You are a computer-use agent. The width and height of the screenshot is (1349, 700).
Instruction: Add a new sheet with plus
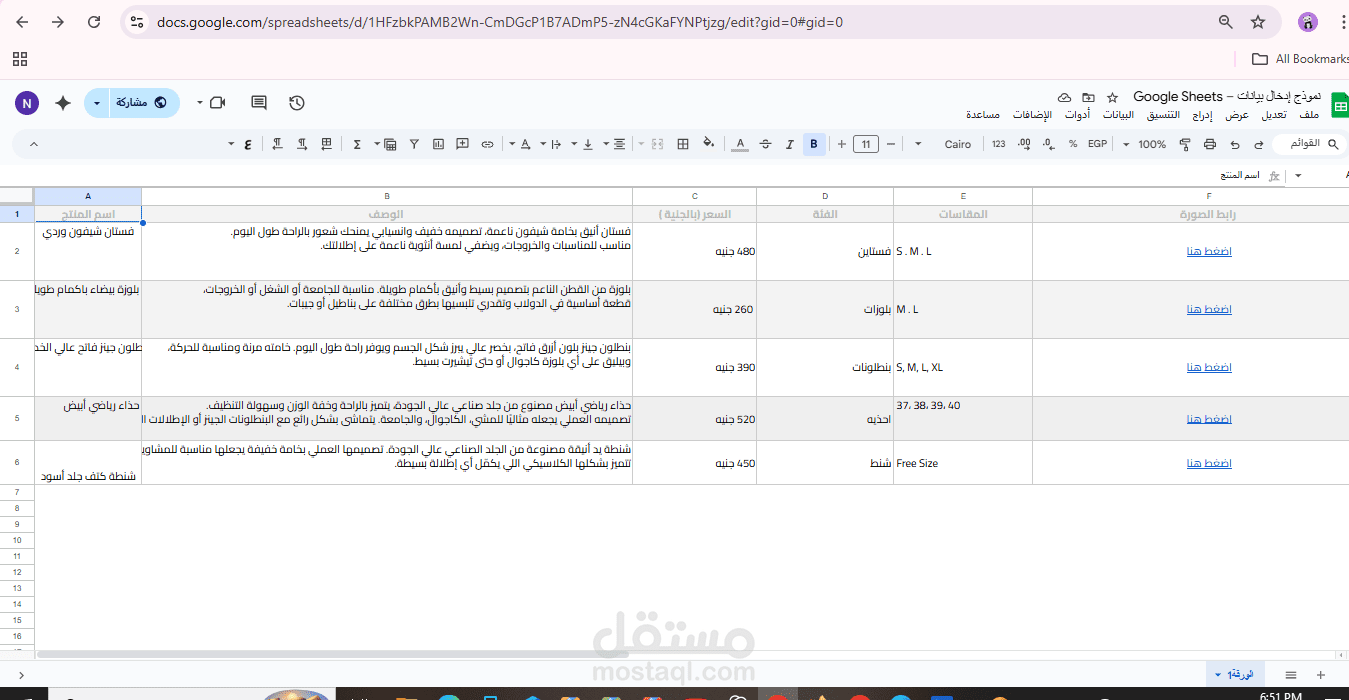click(1321, 676)
